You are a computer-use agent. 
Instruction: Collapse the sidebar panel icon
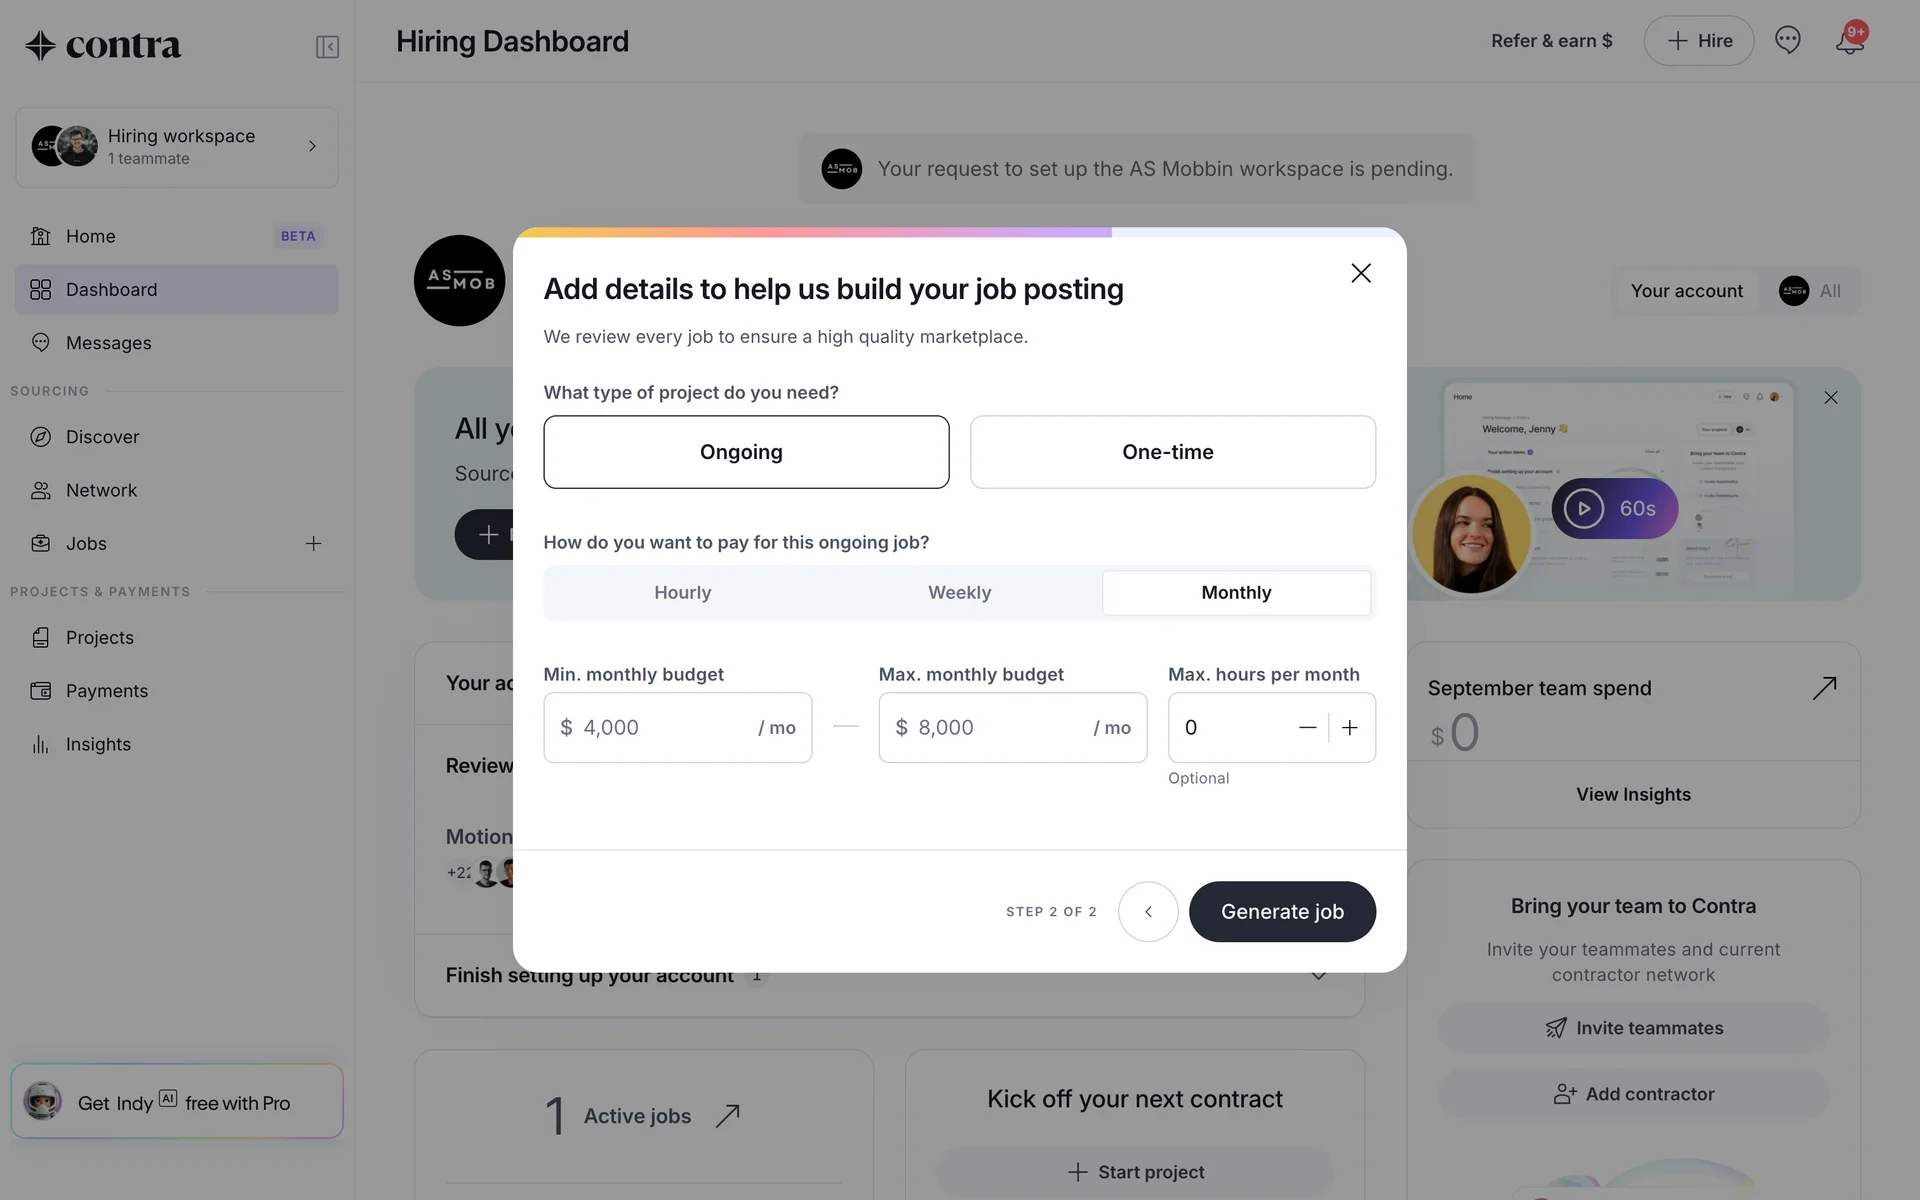coord(327,47)
